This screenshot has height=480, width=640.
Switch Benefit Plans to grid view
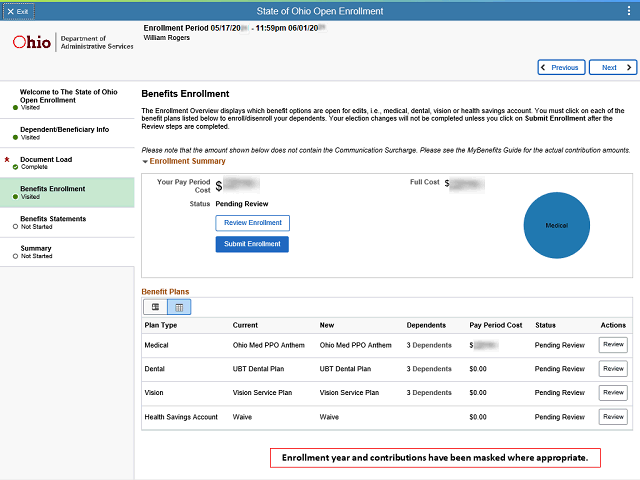tap(179, 307)
